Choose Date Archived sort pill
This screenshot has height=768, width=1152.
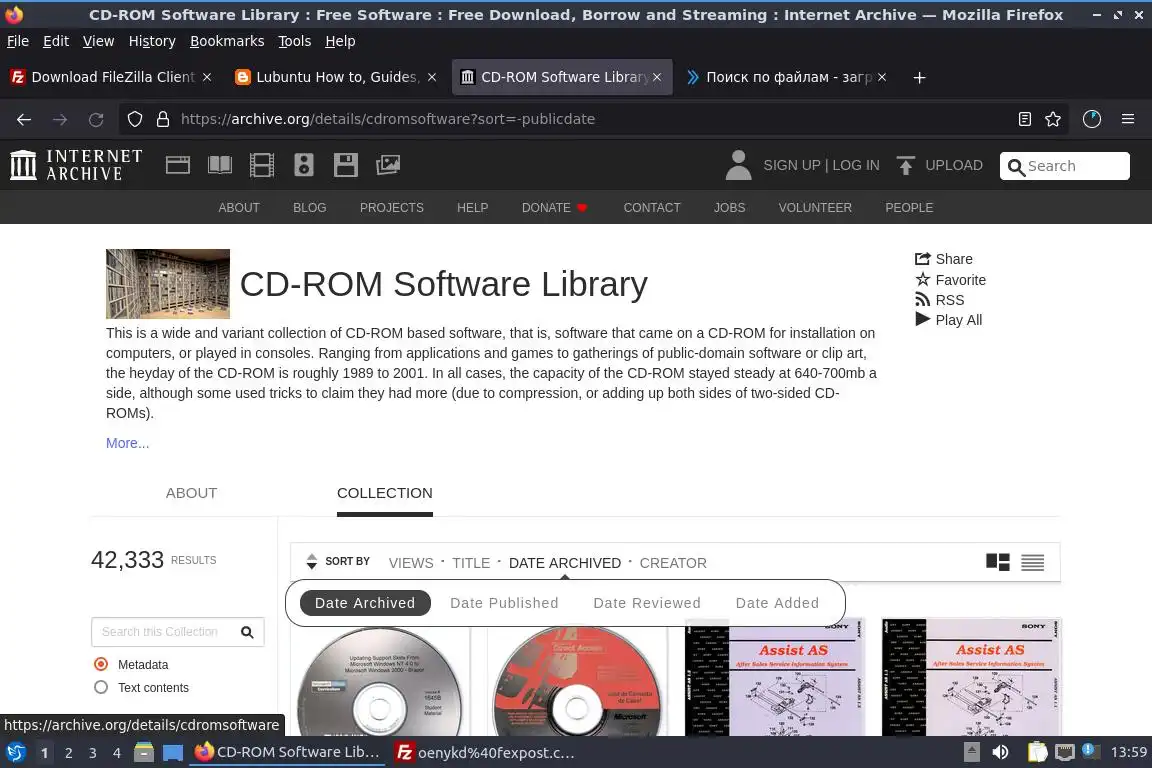[365, 603]
